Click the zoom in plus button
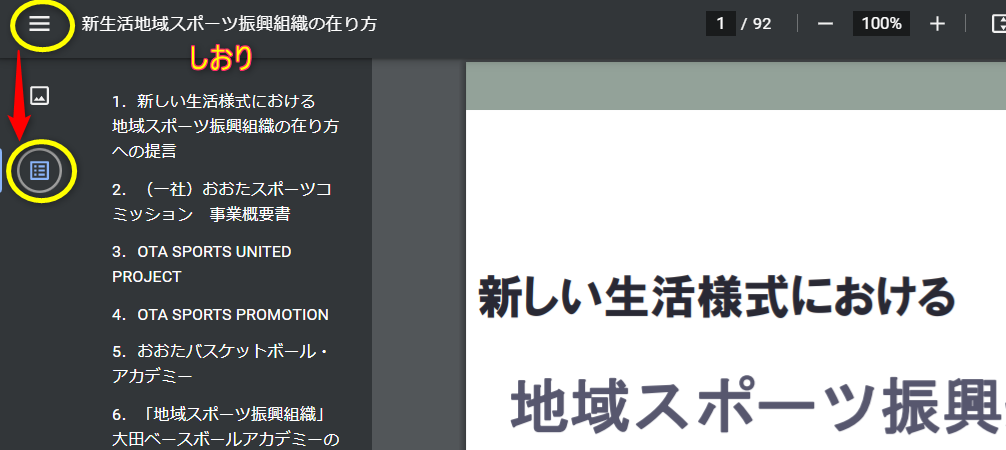Viewport: 1006px width, 450px height. [937, 24]
